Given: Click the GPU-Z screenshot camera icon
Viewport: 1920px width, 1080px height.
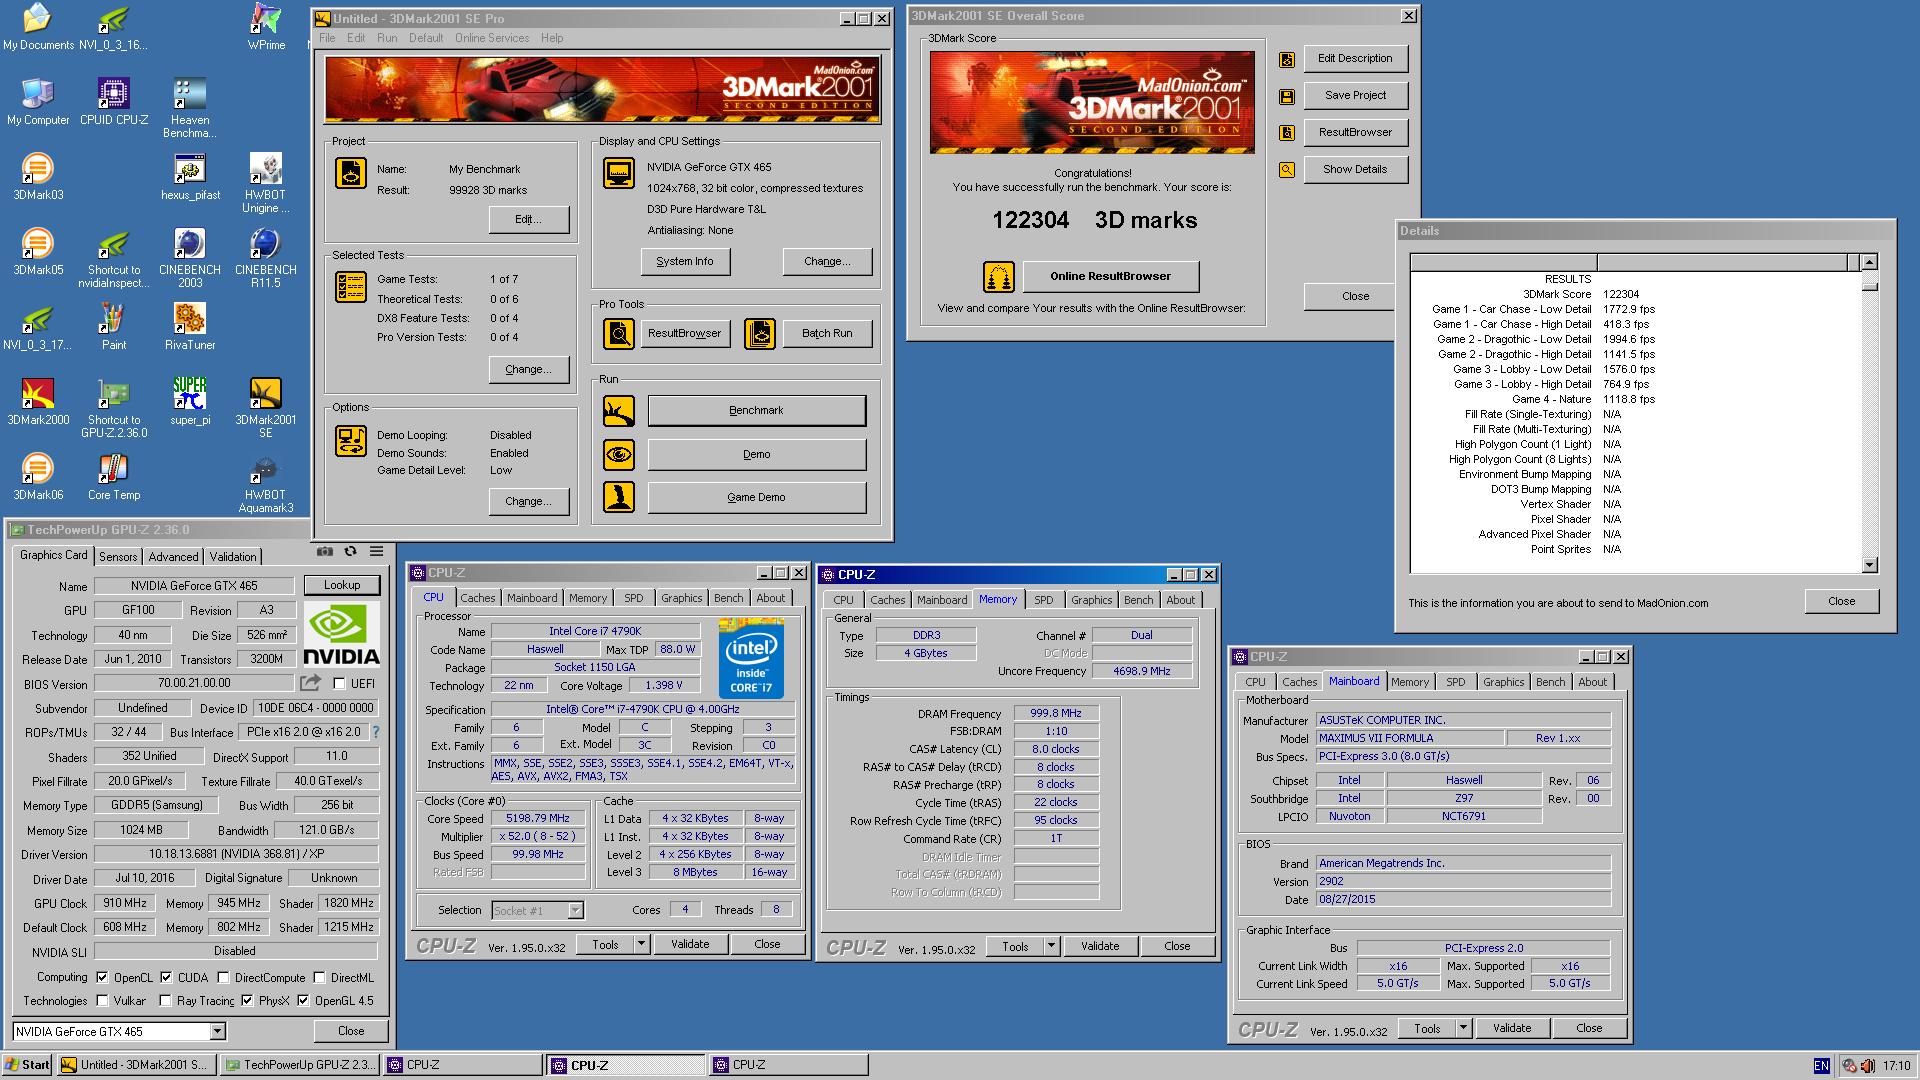Looking at the screenshot, I should [x=325, y=551].
